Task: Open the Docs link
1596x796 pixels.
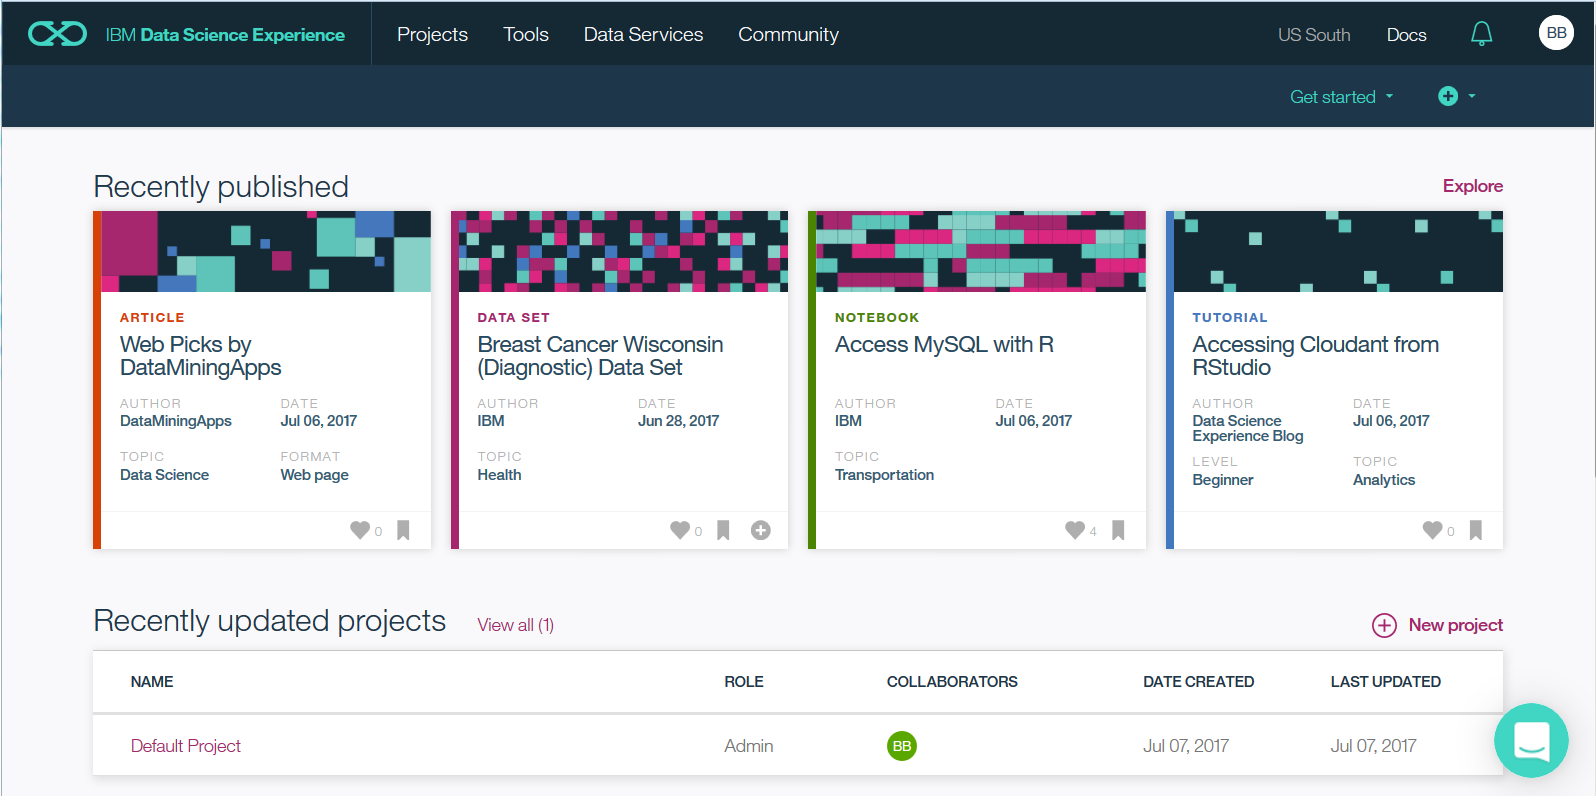Action: click(x=1406, y=35)
